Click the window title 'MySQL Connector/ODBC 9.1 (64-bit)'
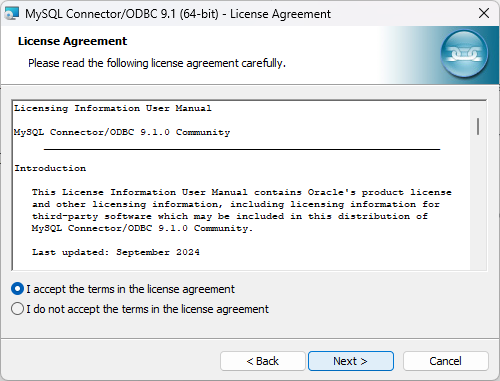 (122, 14)
